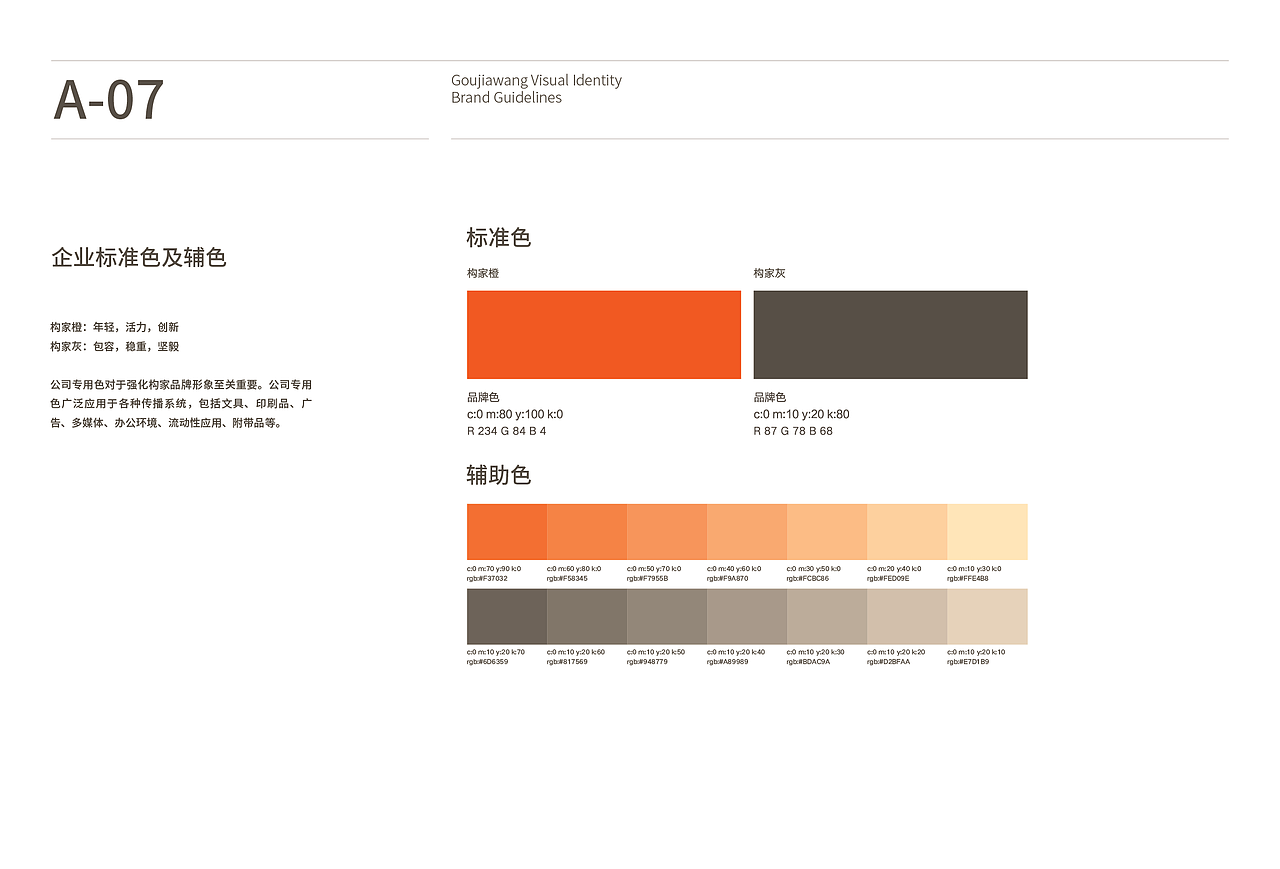
Task: Click 品牌色 label under the orange swatch
Action: 483,397
